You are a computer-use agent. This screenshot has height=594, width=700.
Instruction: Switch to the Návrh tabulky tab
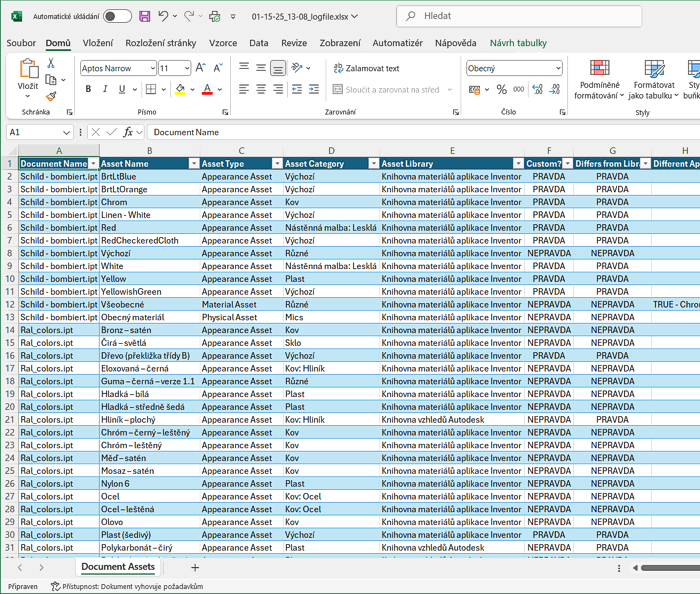tap(518, 43)
